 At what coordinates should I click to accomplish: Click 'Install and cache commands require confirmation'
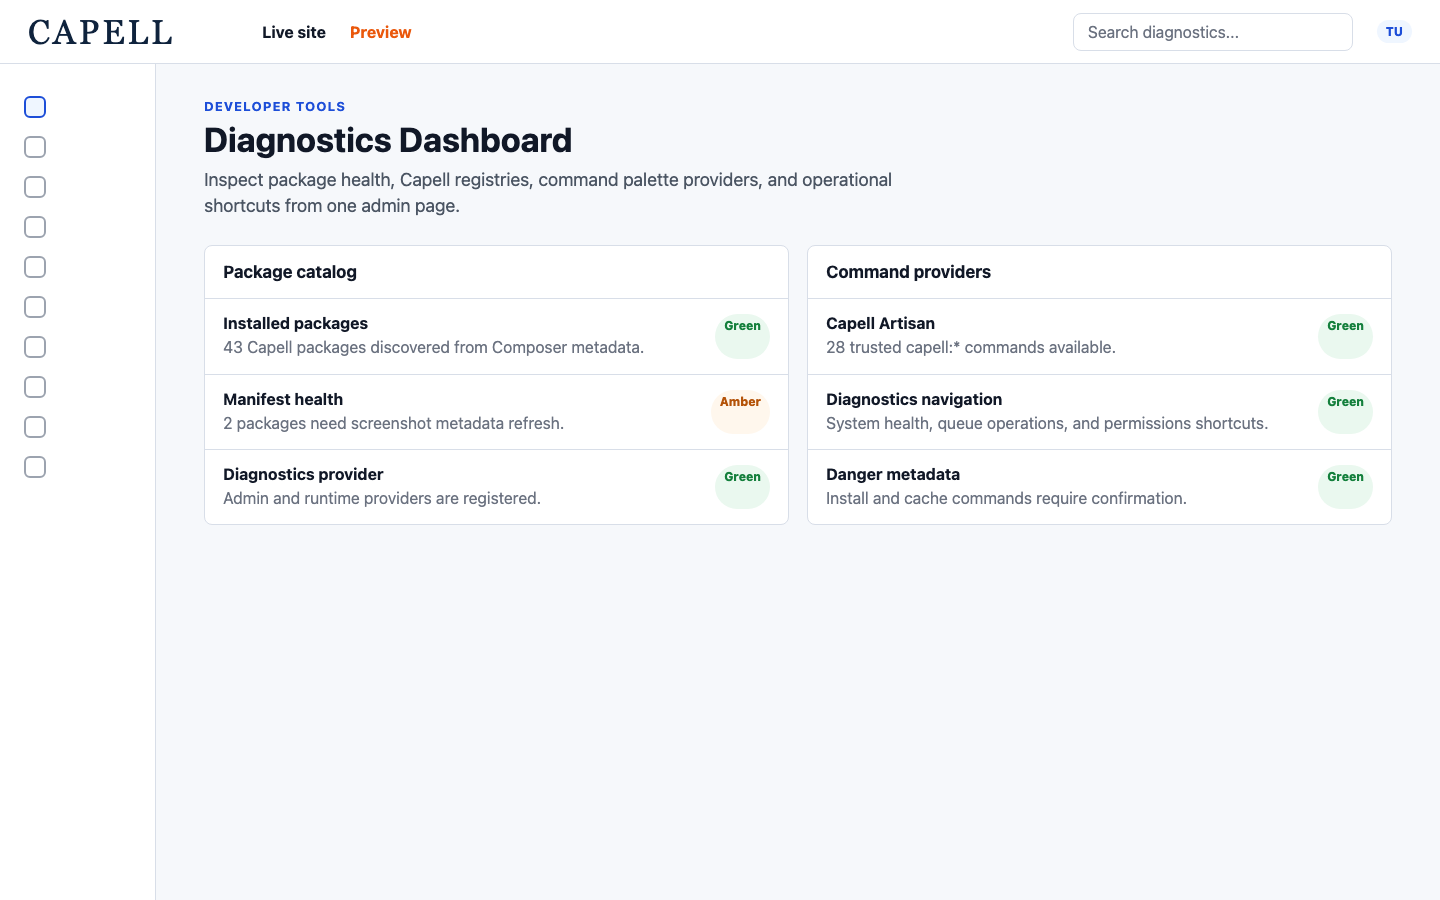[x=1006, y=498]
